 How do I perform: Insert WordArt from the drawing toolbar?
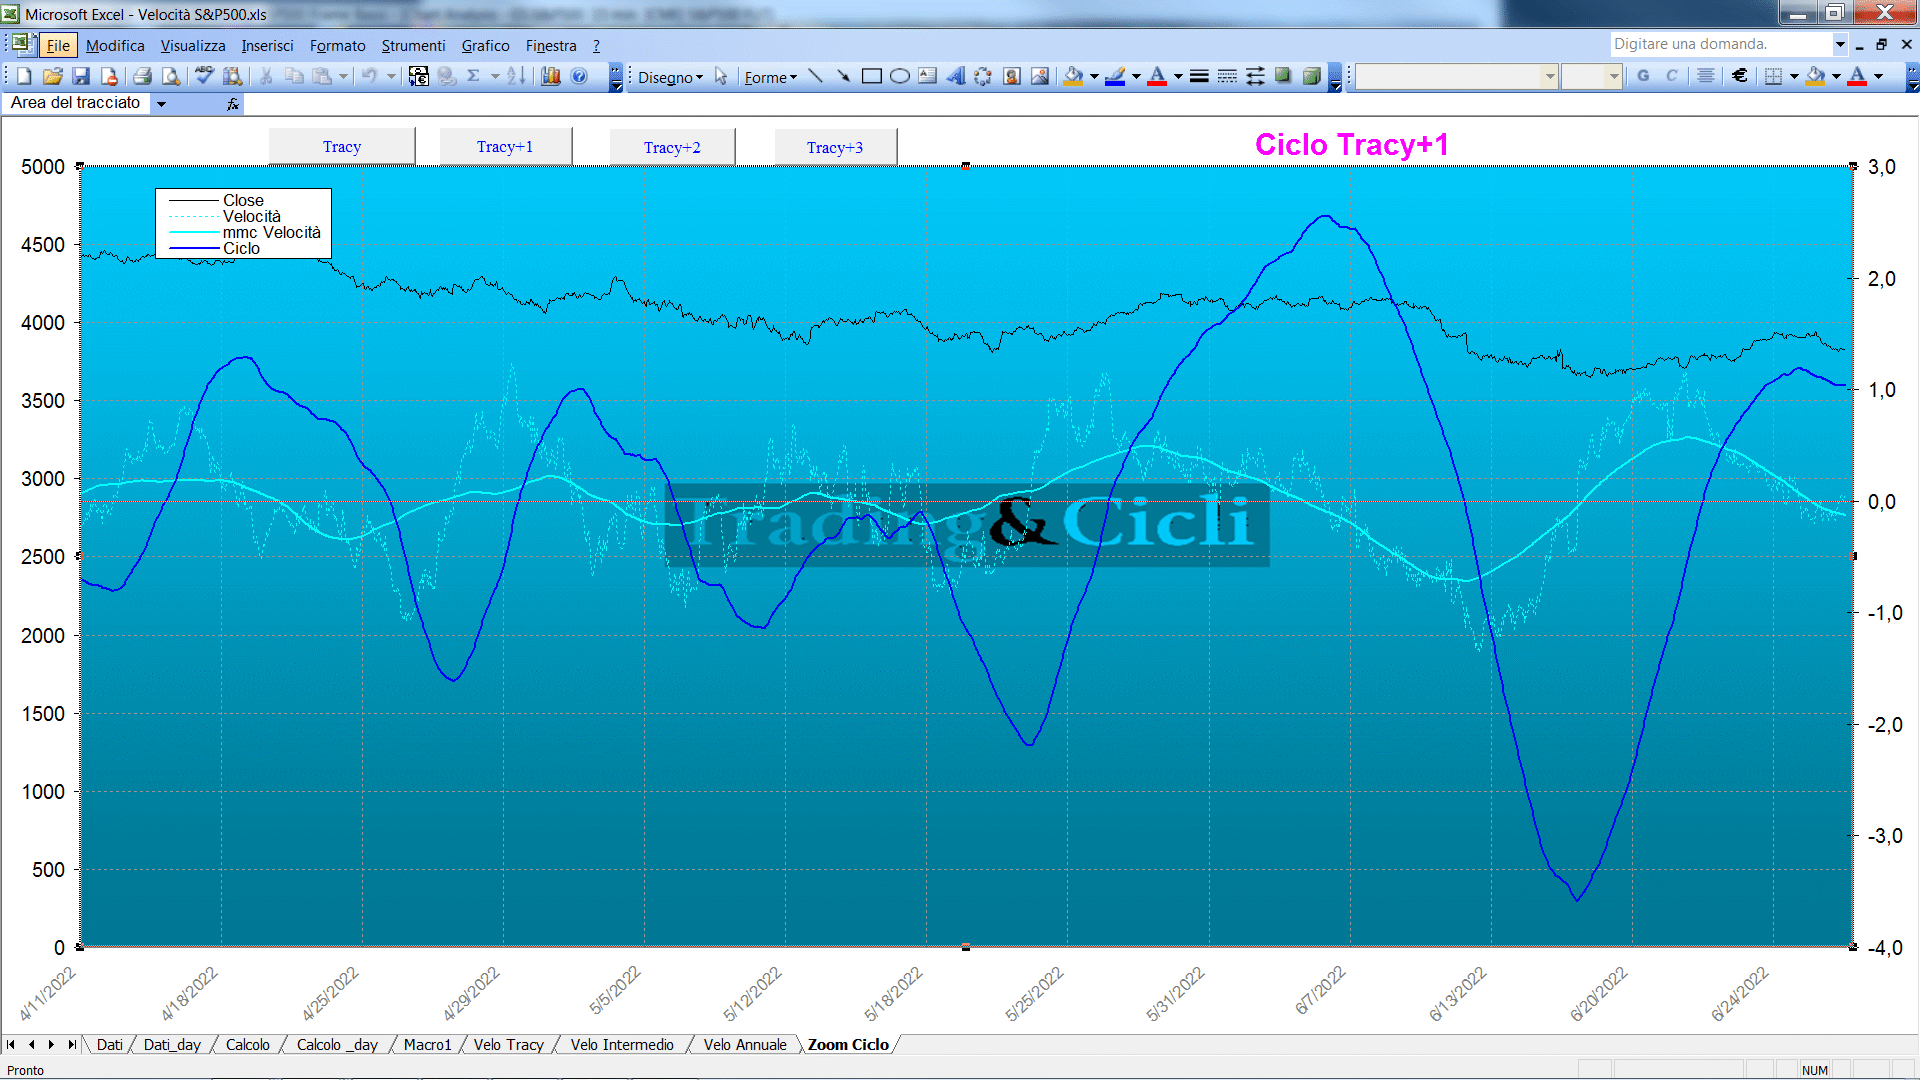(x=956, y=76)
